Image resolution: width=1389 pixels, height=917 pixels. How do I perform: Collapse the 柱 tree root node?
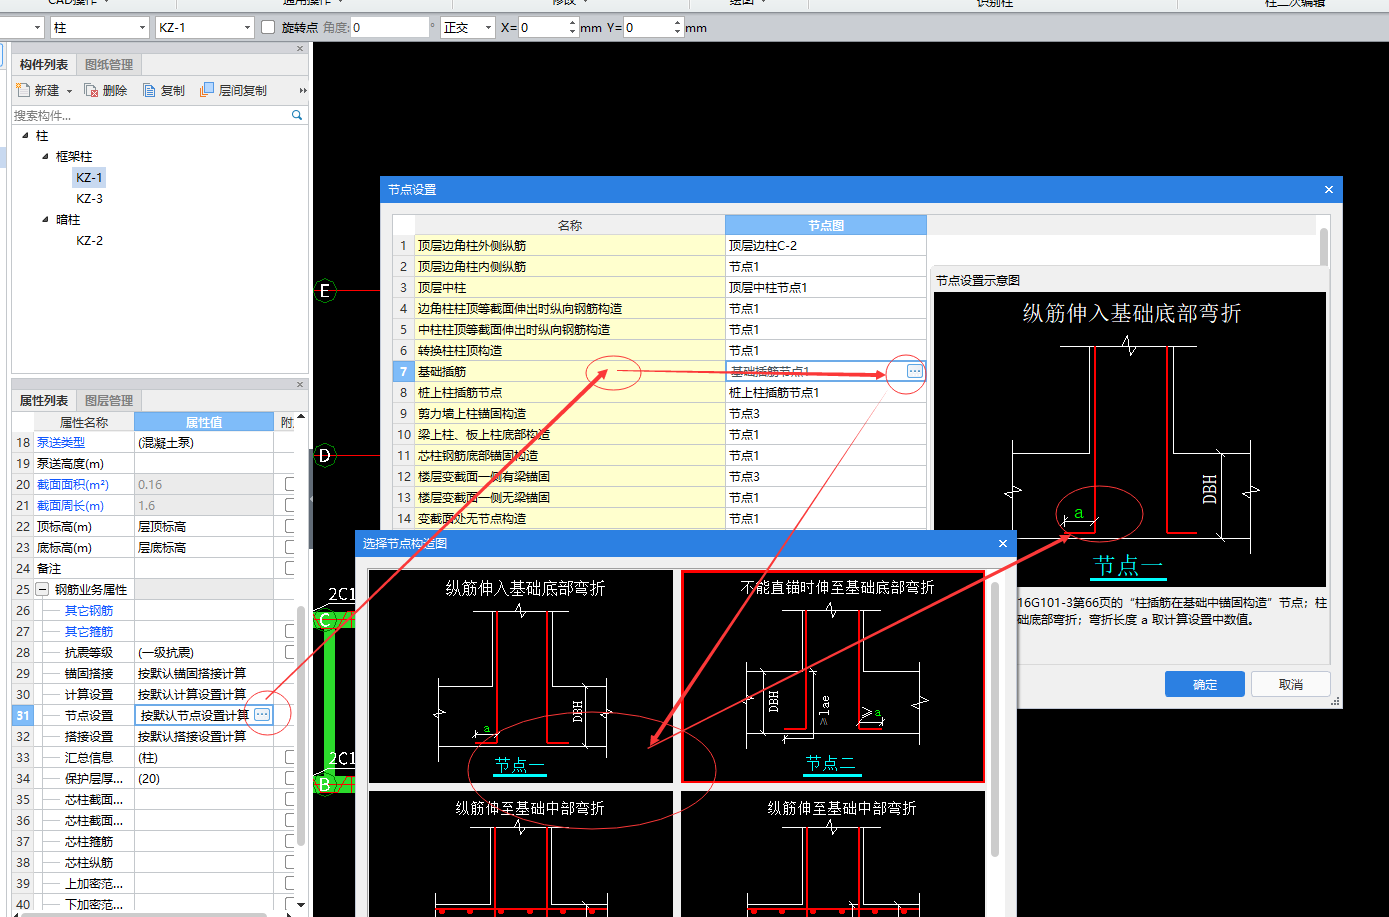[25, 135]
